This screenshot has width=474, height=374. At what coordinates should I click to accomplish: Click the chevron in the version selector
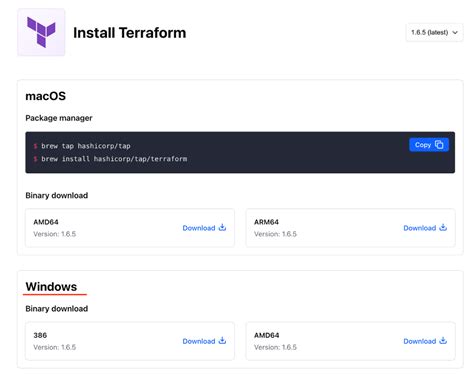click(x=455, y=32)
